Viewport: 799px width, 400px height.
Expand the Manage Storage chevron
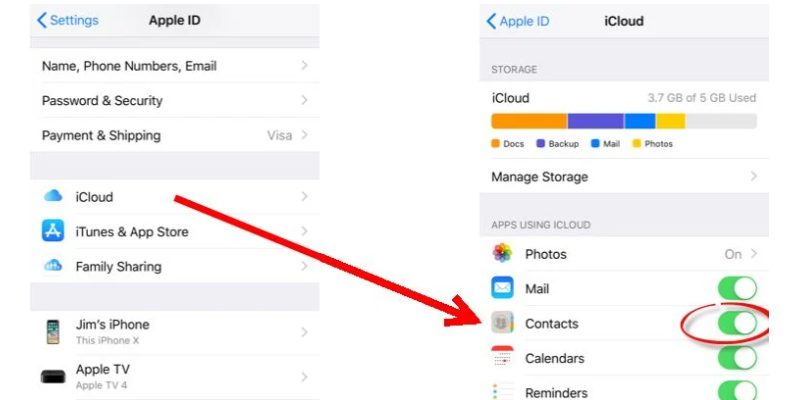click(x=754, y=176)
